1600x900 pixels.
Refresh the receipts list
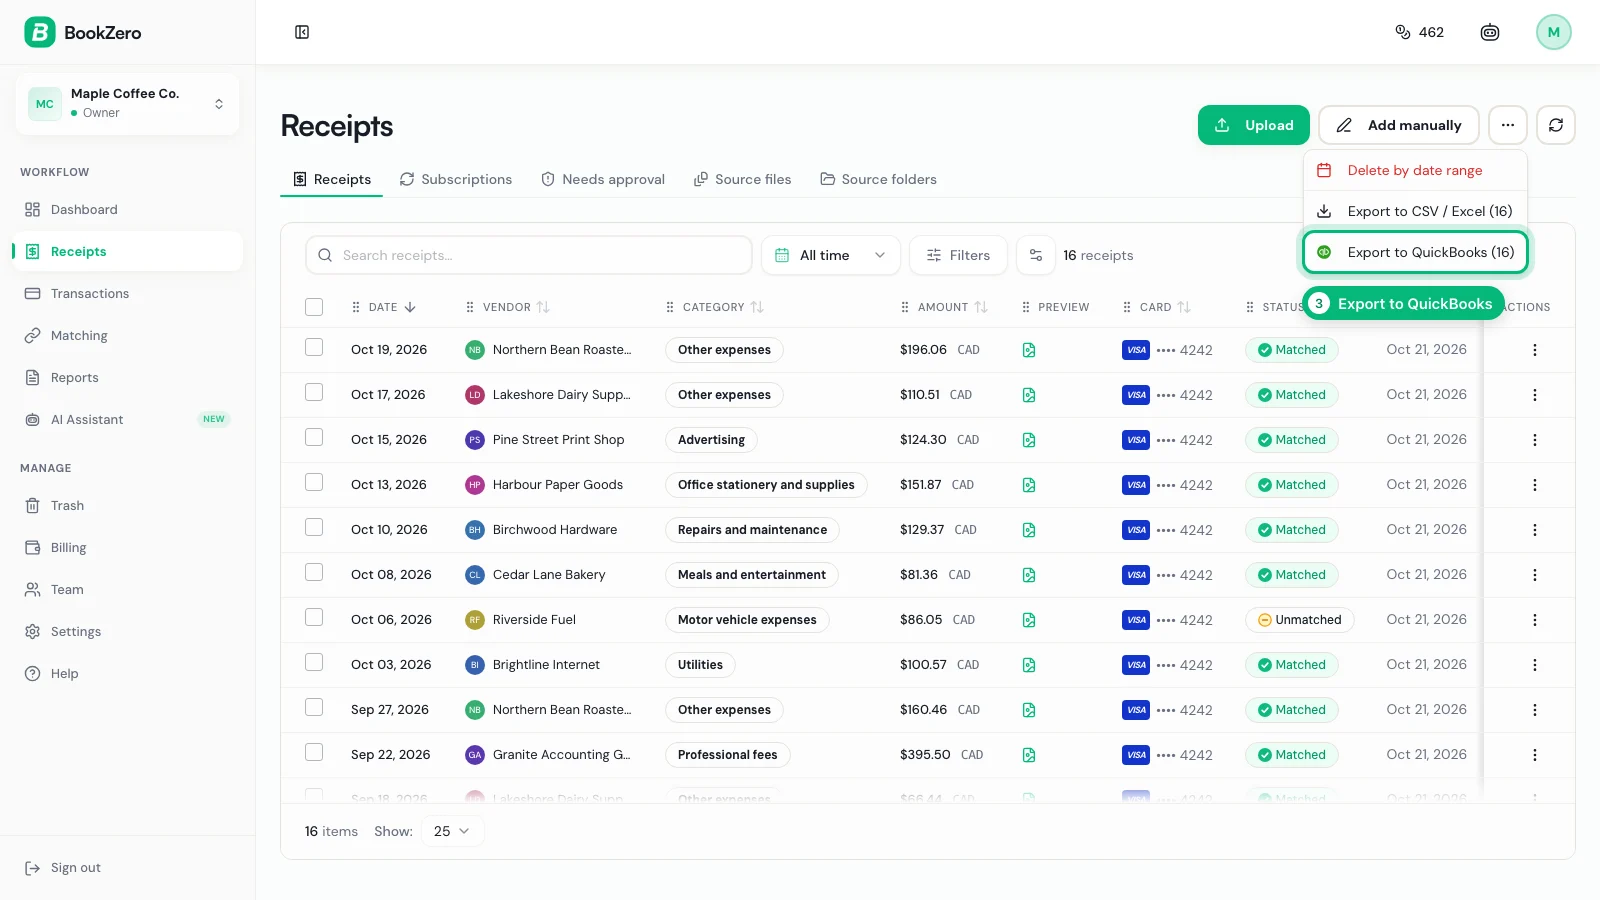pyautogui.click(x=1556, y=125)
